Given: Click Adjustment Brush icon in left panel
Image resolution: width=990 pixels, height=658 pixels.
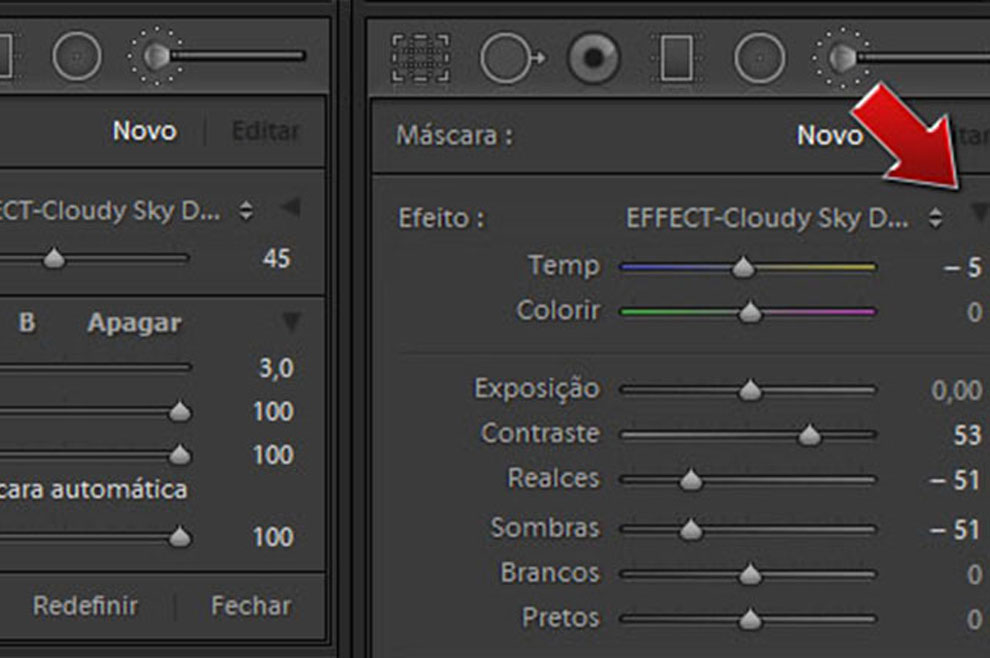Looking at the screenshot, I should [x=156, y=56].
